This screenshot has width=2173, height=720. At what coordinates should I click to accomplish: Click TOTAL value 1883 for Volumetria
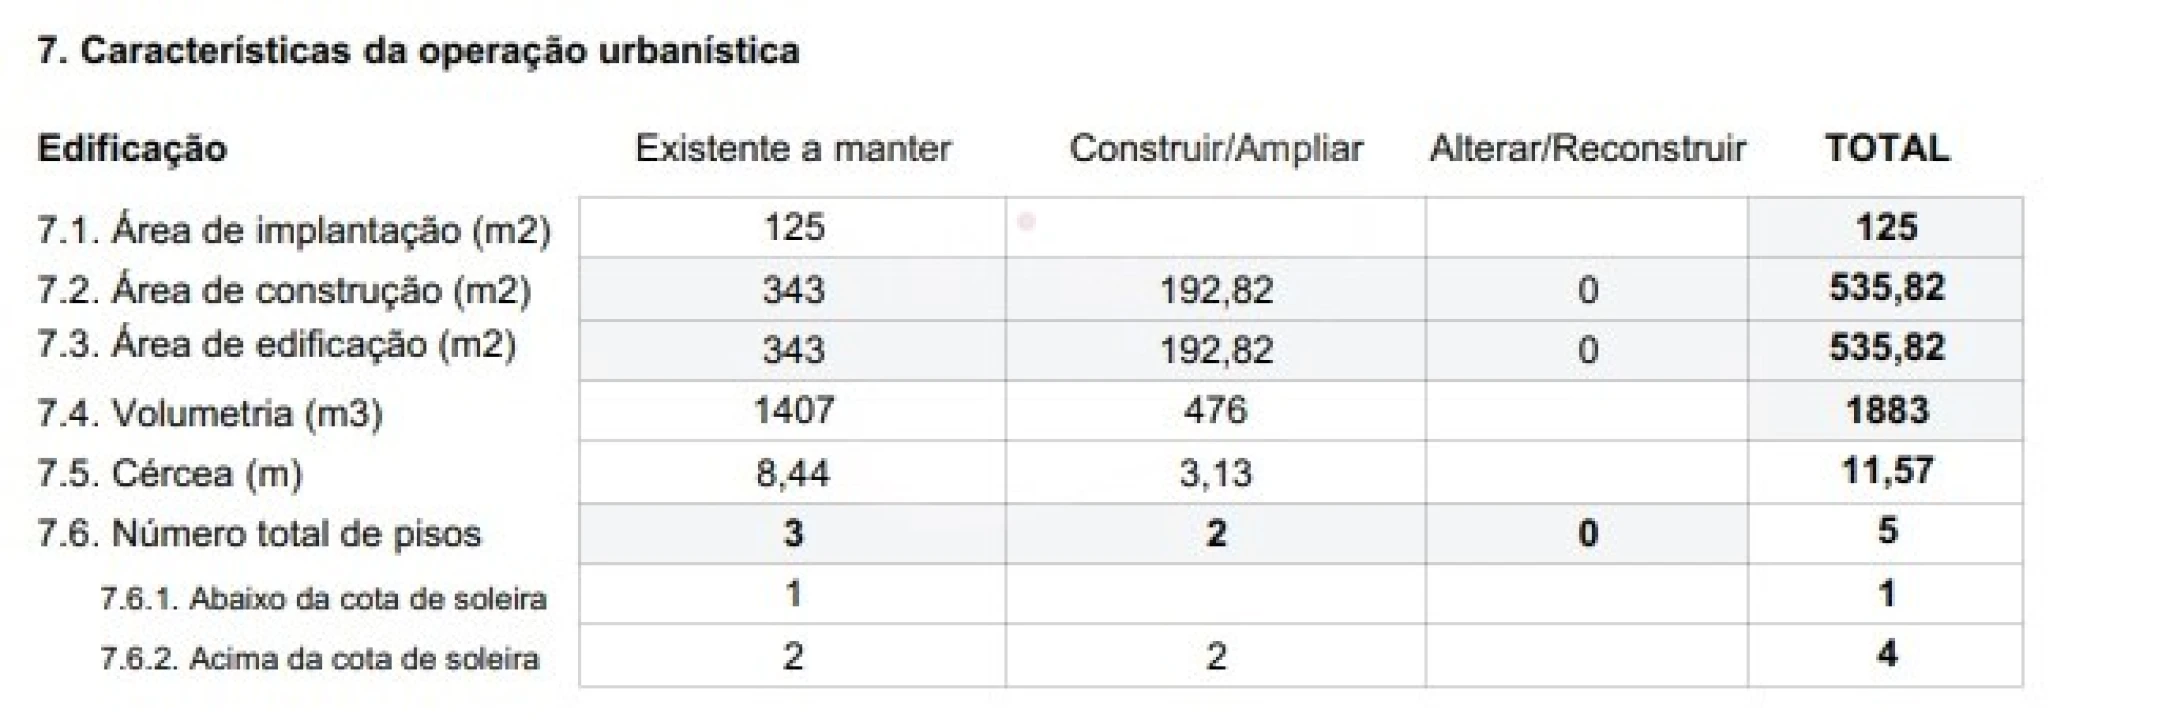click(1886, 411)
